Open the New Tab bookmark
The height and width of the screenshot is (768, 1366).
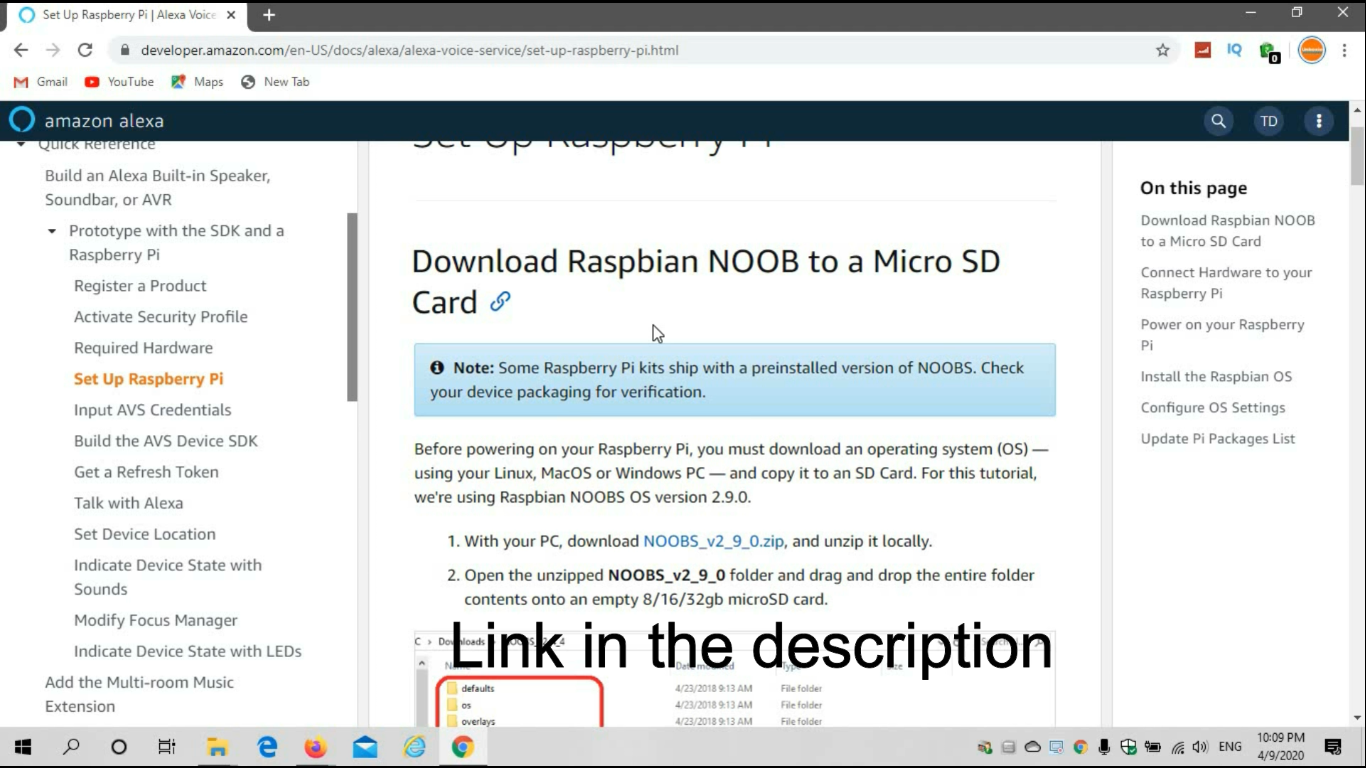click(x=276, y=82)
